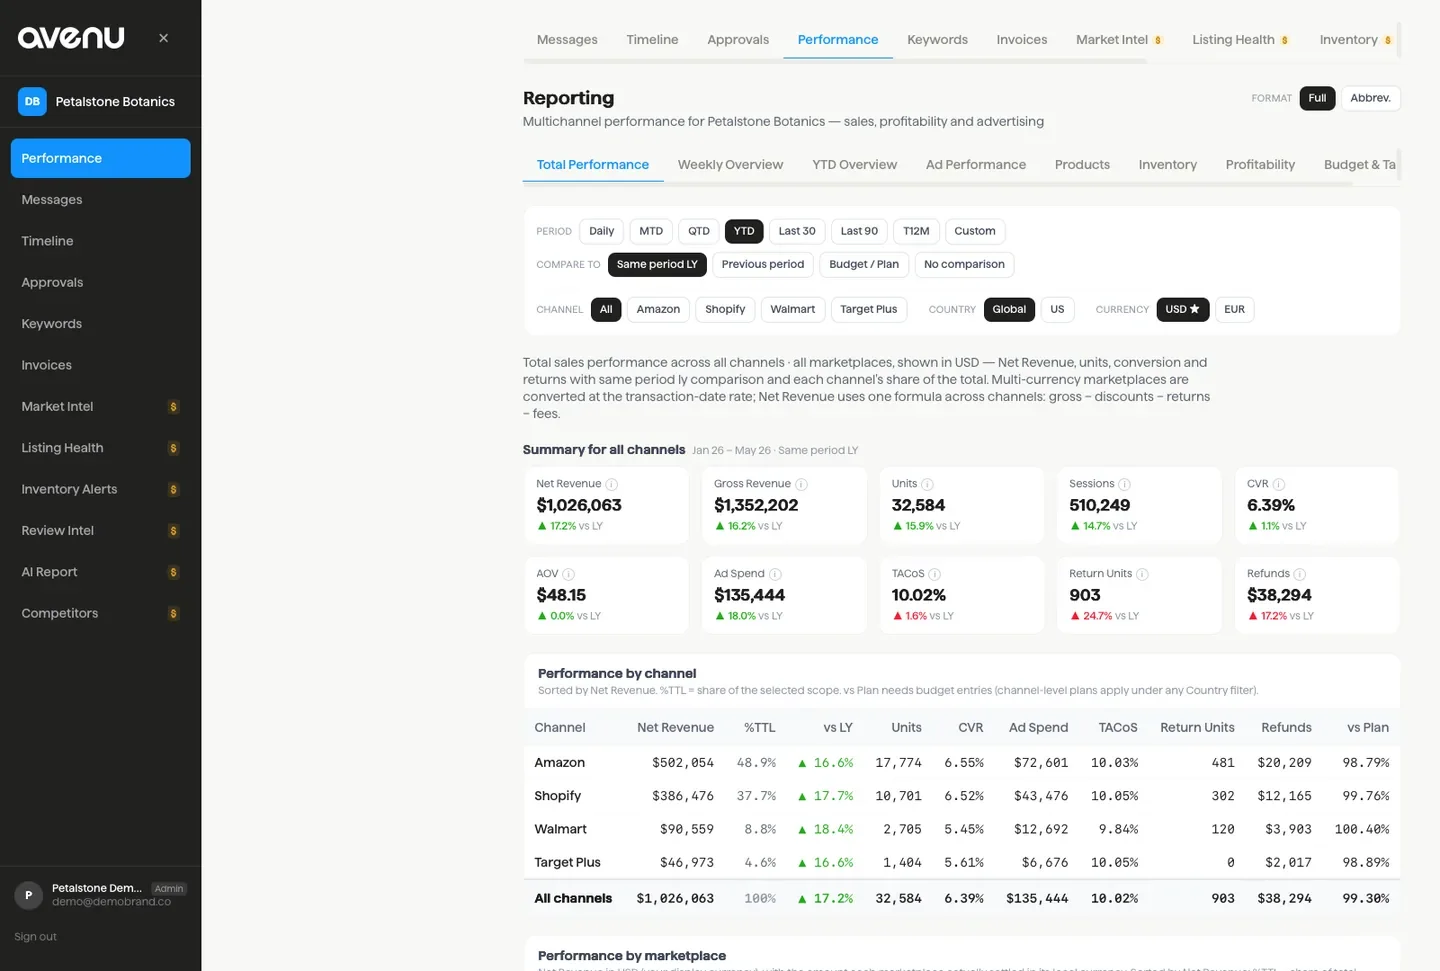Select the YTD period option
The image size is (1440, 971).
[744, 231]
